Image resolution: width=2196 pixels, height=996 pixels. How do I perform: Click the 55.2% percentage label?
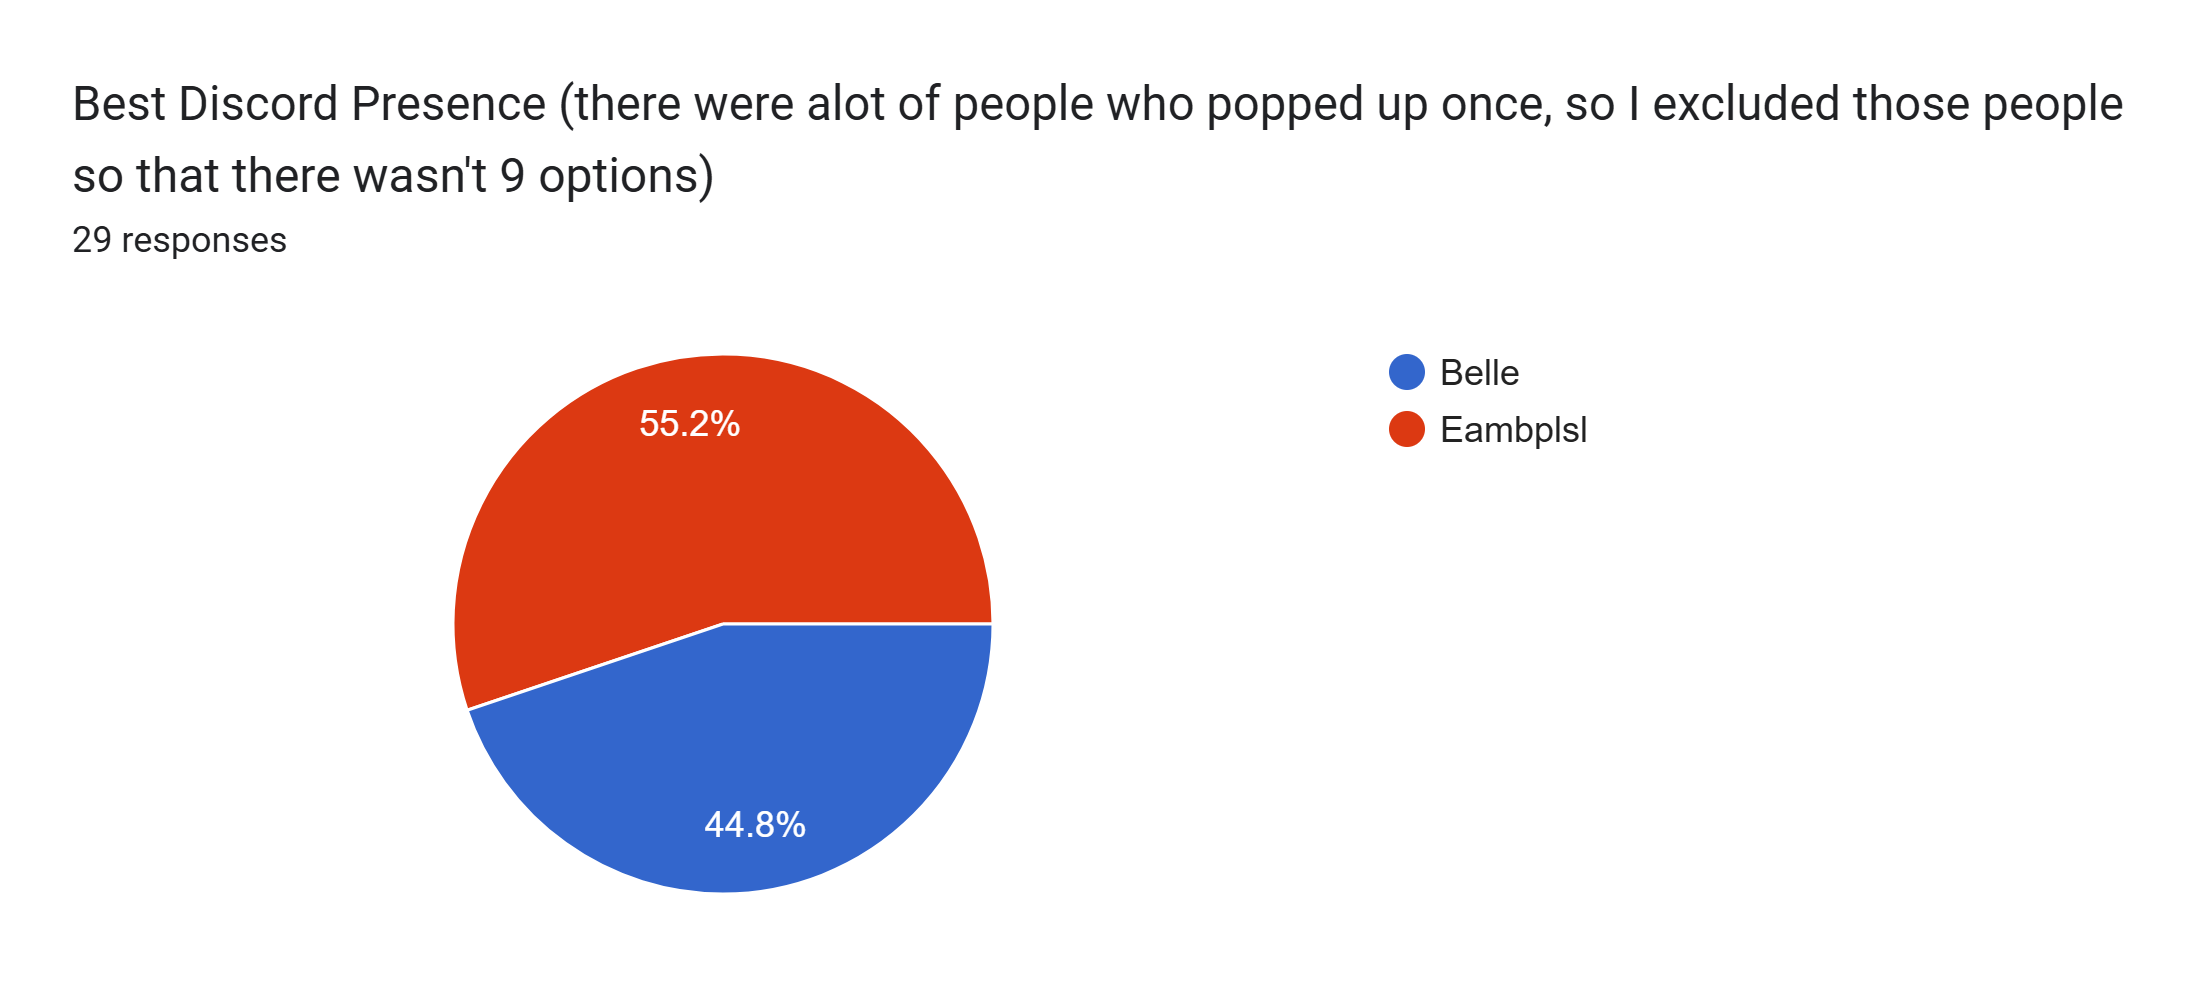click(x=689, y=424)
